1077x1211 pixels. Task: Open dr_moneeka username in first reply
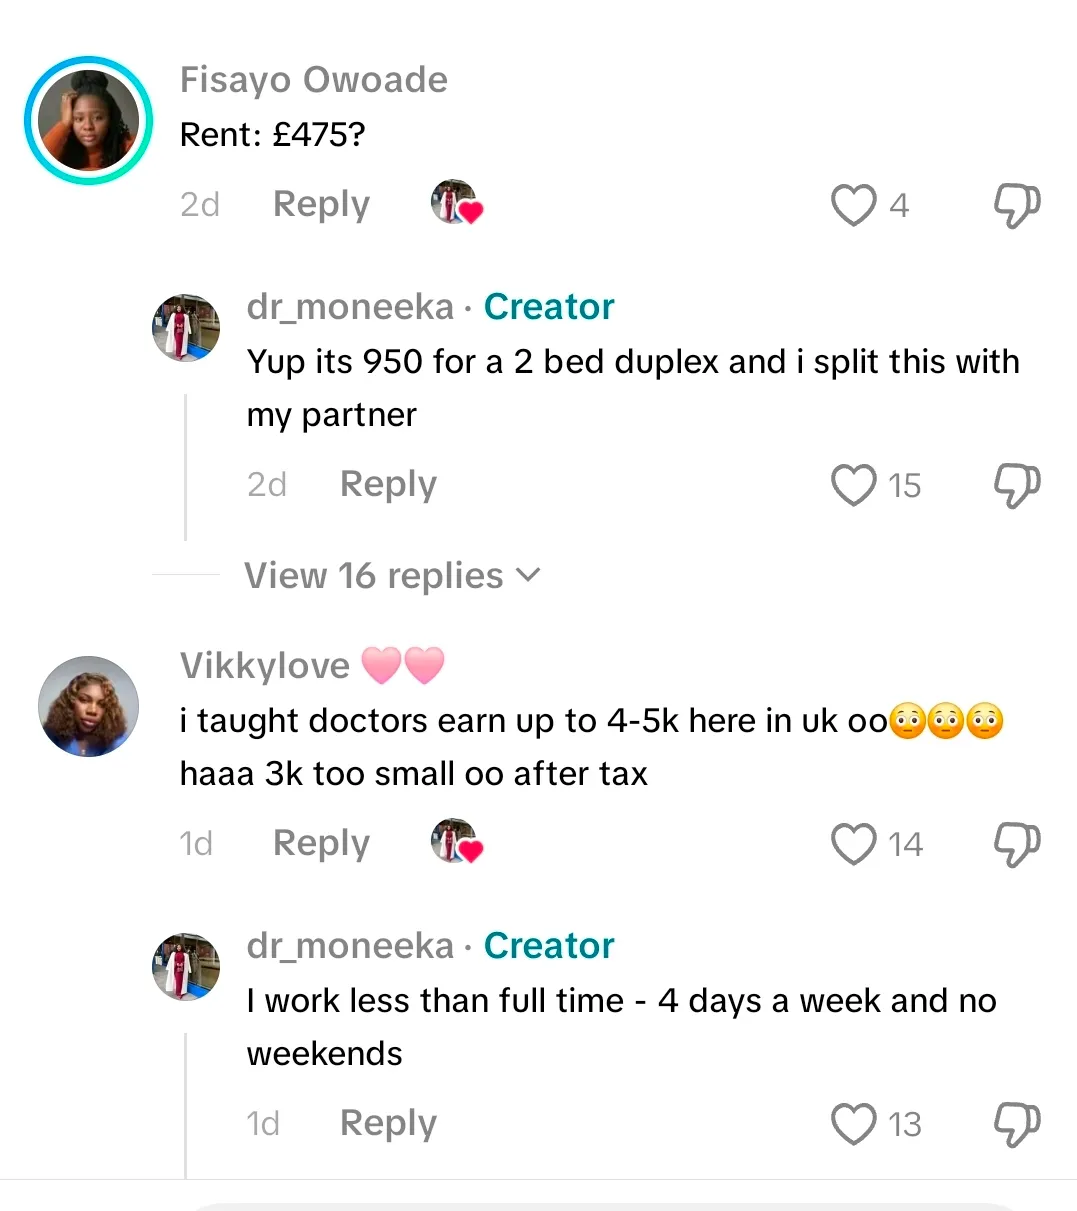[x=350, y=307]
